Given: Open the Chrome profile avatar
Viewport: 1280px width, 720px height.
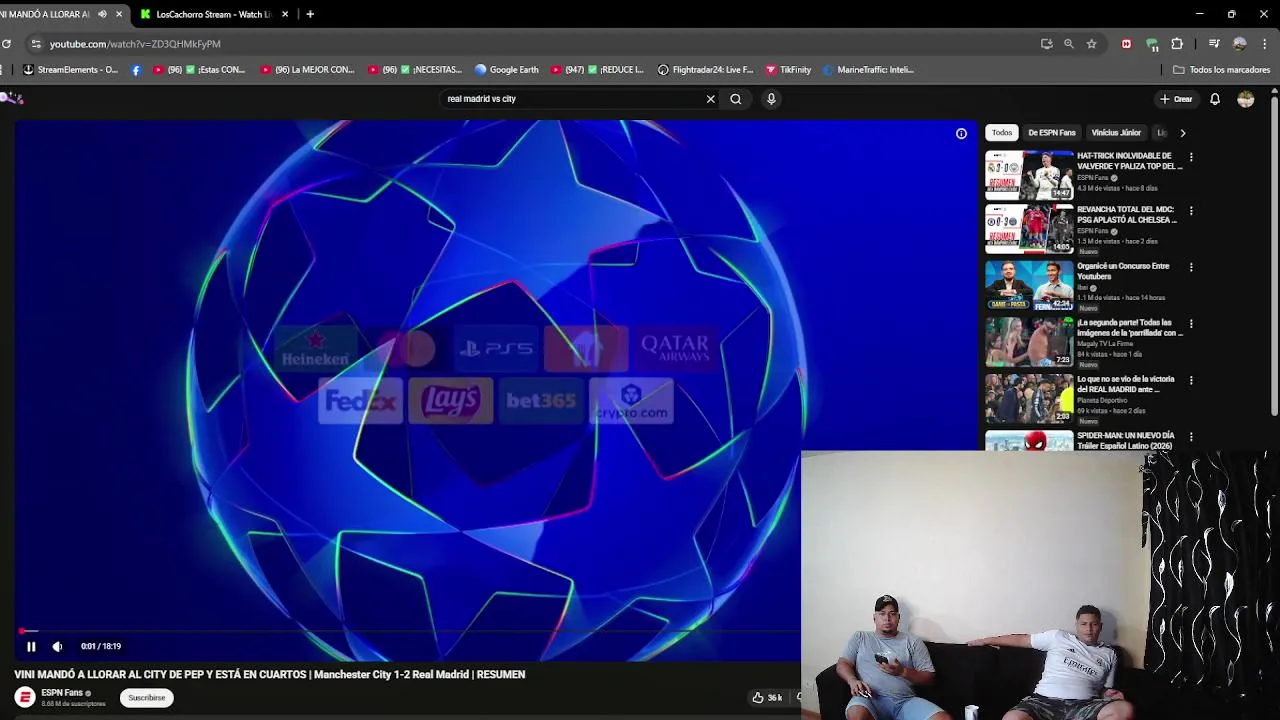Looking at the screenshot, I should [1240, 44].
